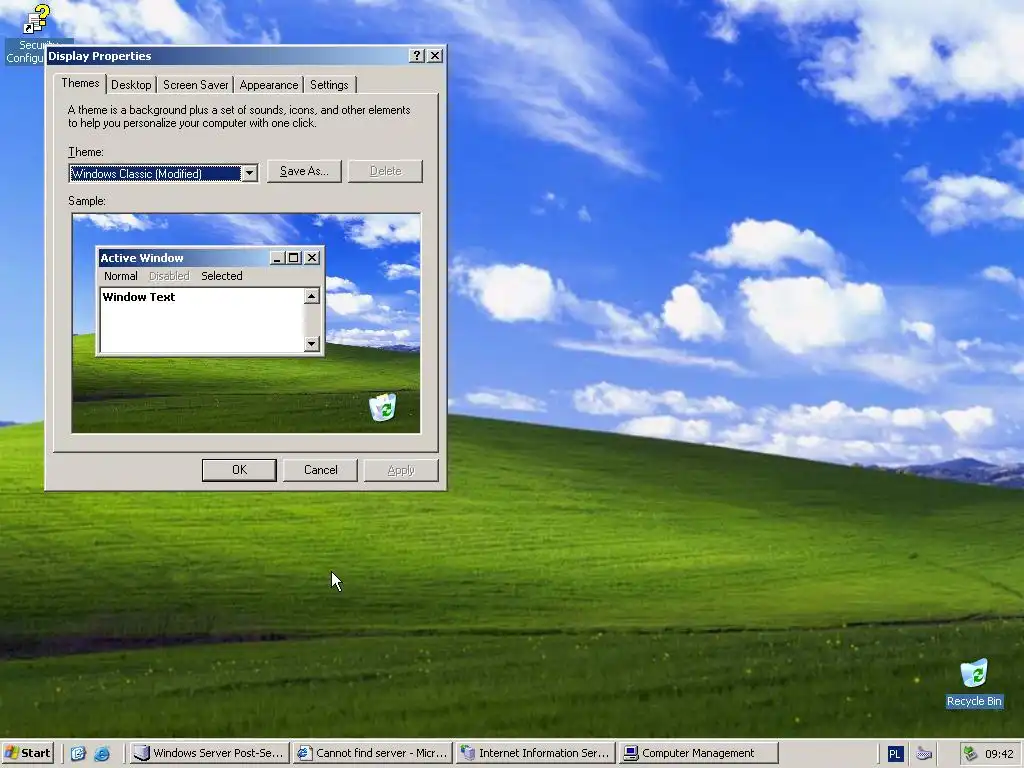Click the Window Text sample text
Viewport: 1024px width, 768px height.
[x=138, y=297]
